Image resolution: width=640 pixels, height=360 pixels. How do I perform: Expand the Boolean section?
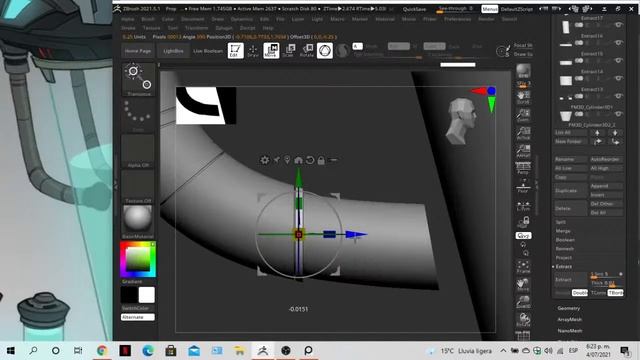coord(565,240)
